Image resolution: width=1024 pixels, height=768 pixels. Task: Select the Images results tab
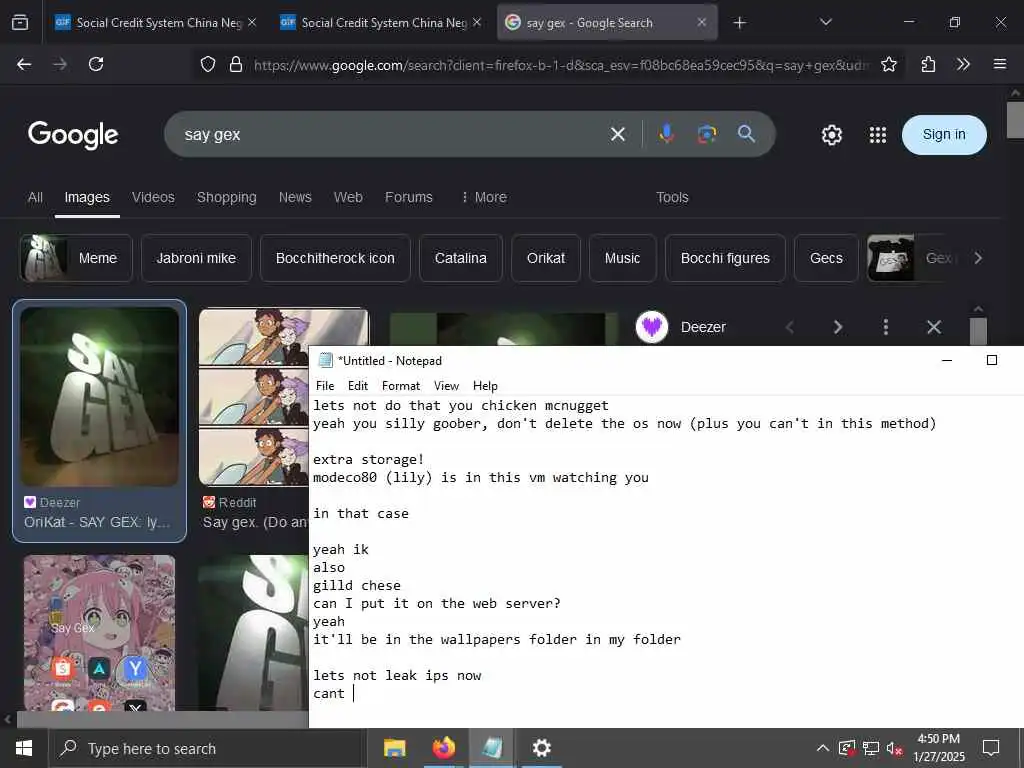(x=87, y=197)
